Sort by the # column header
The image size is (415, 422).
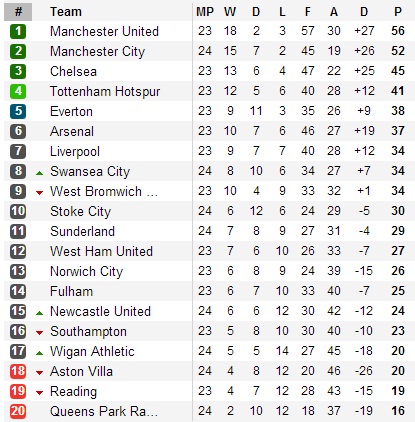[18, 12]
